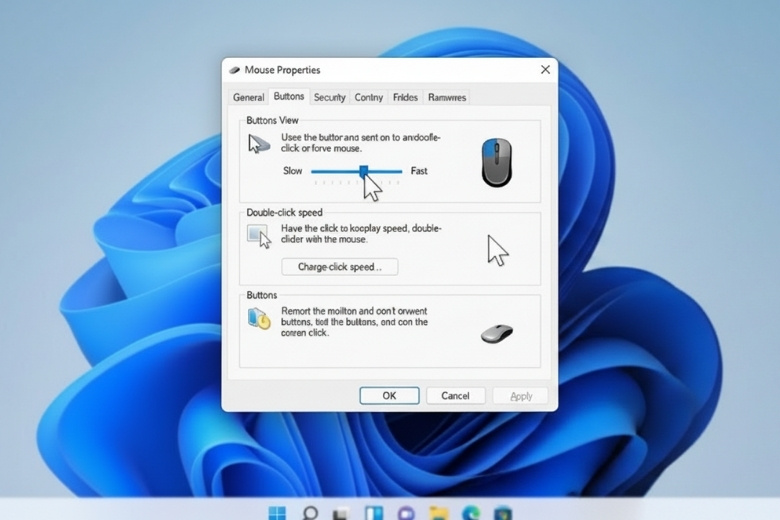Image resolution: width=780 pixels, height=520 pixels.
Task: Go to the Ramwres tab
Action: tap(447, 97)
